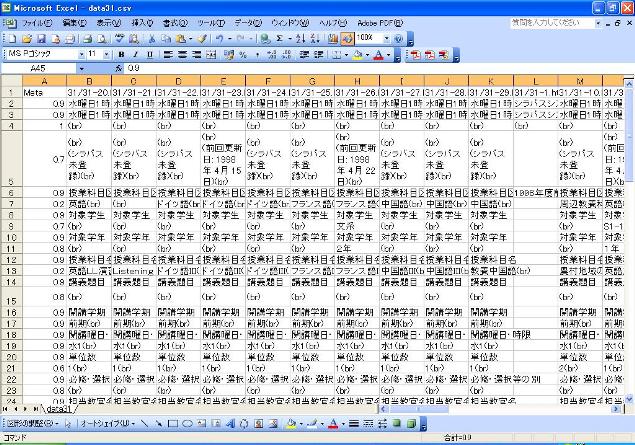Open the データ(D) menu
The image size is (635, 445).
coord(247,22)
